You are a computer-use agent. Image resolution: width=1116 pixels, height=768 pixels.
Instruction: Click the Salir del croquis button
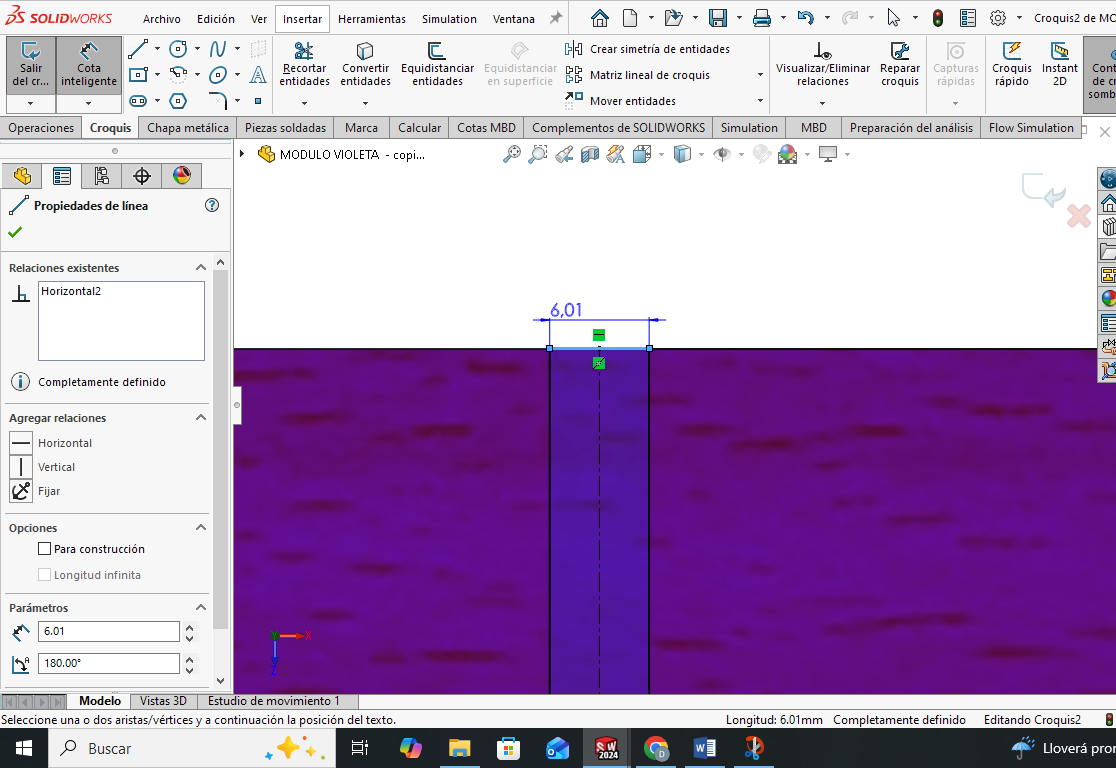pyautogui.click(x=31, y=65)
